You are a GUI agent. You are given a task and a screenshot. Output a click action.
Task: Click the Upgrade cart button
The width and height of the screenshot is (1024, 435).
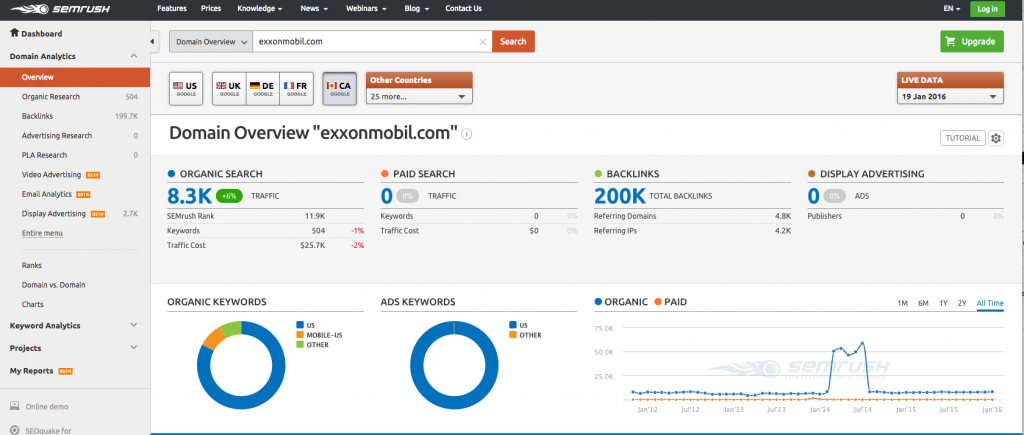click(x=972, y=42)
